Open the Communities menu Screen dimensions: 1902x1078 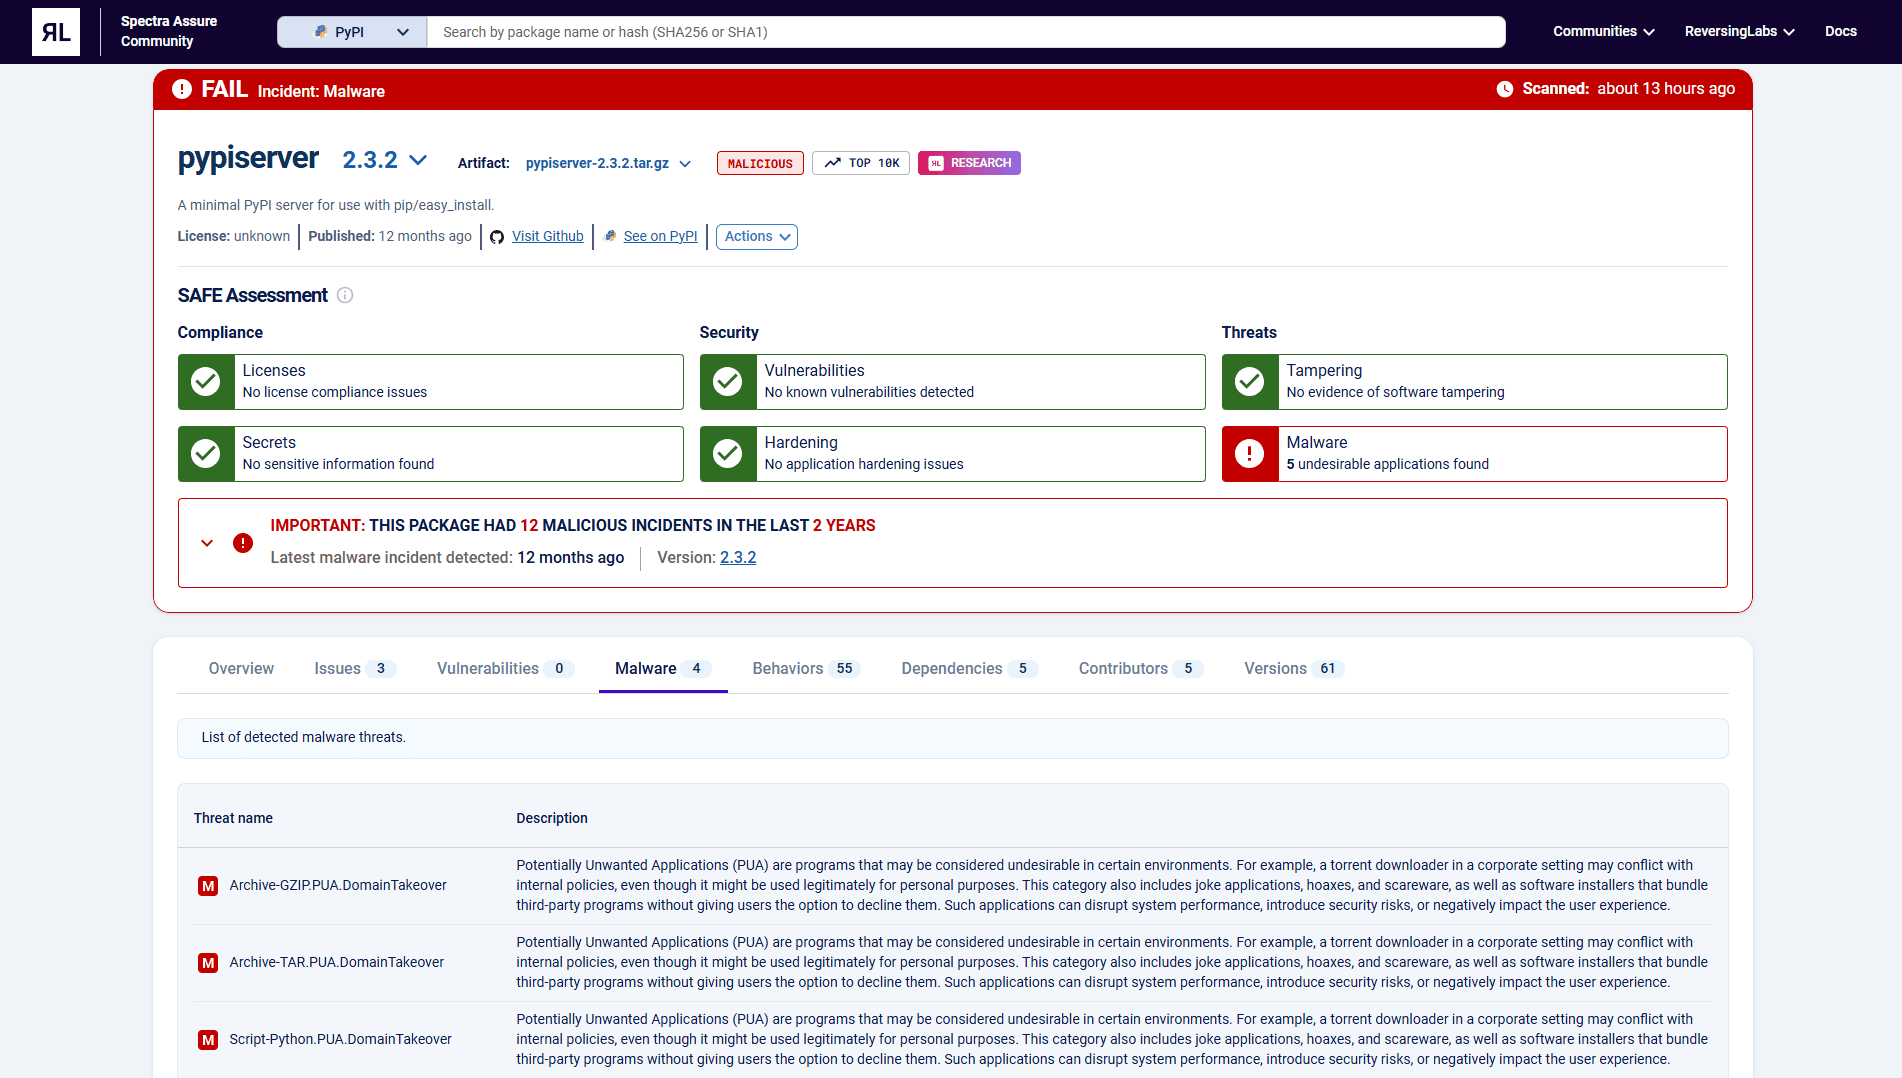point(1602,31)
